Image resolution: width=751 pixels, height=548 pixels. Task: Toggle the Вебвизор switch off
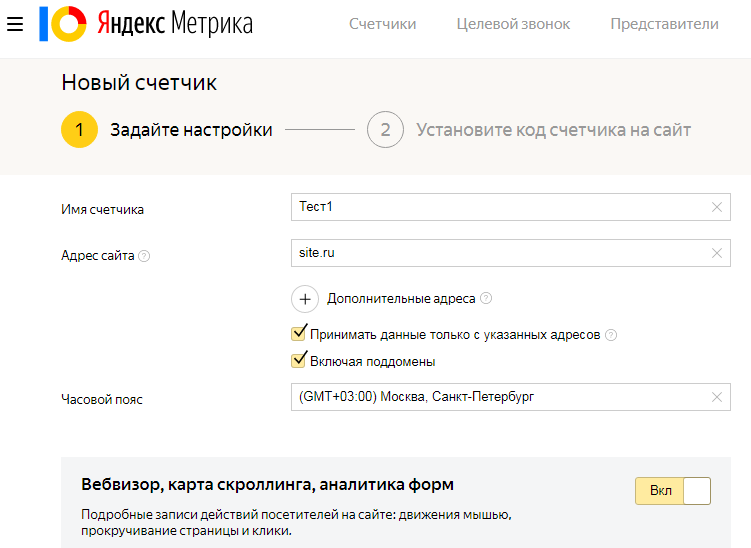click(x=672, y=491)
